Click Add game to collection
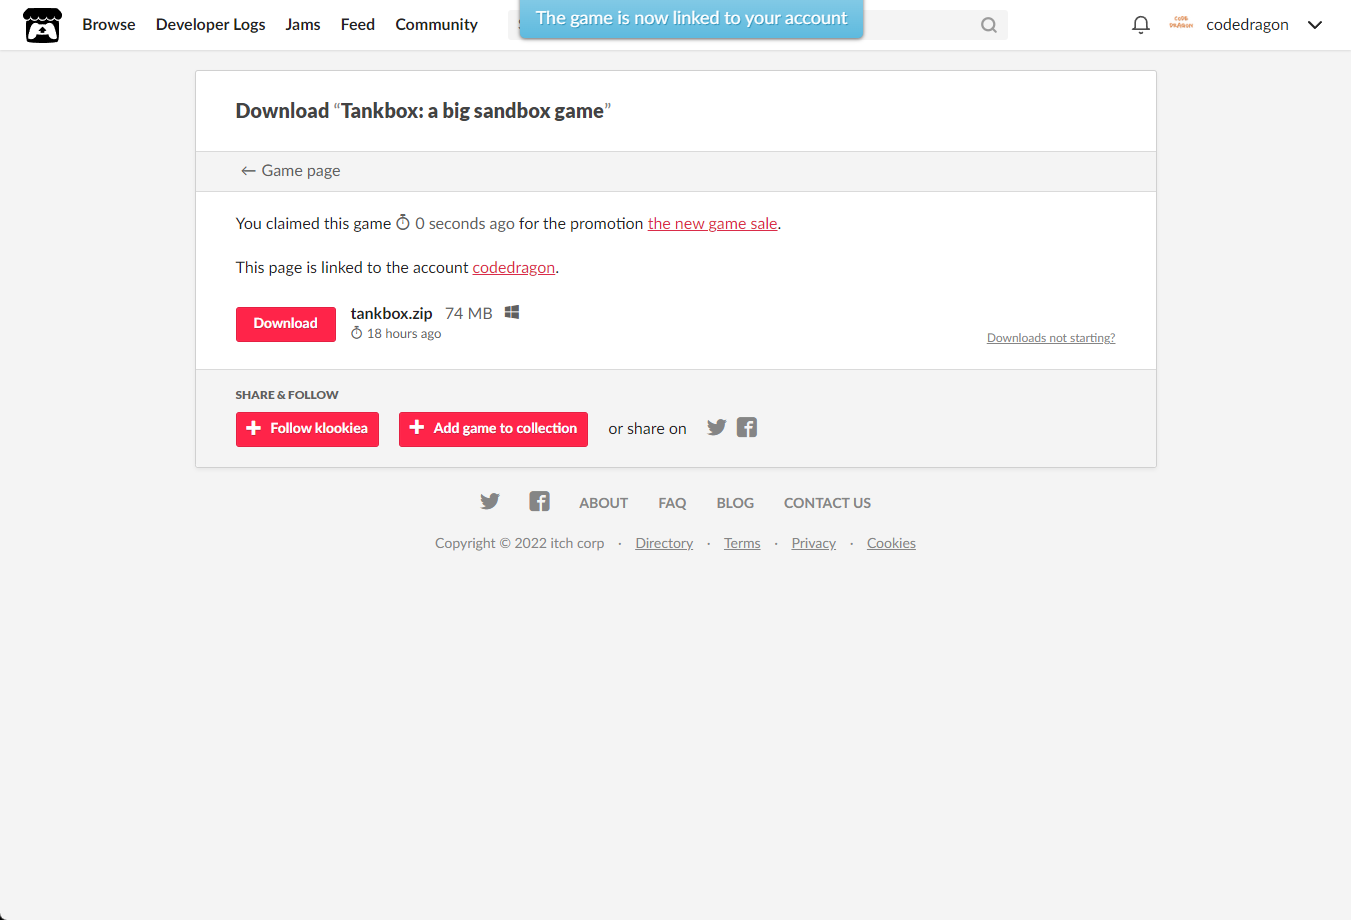The image size is (1351, 920). point(493,429)
